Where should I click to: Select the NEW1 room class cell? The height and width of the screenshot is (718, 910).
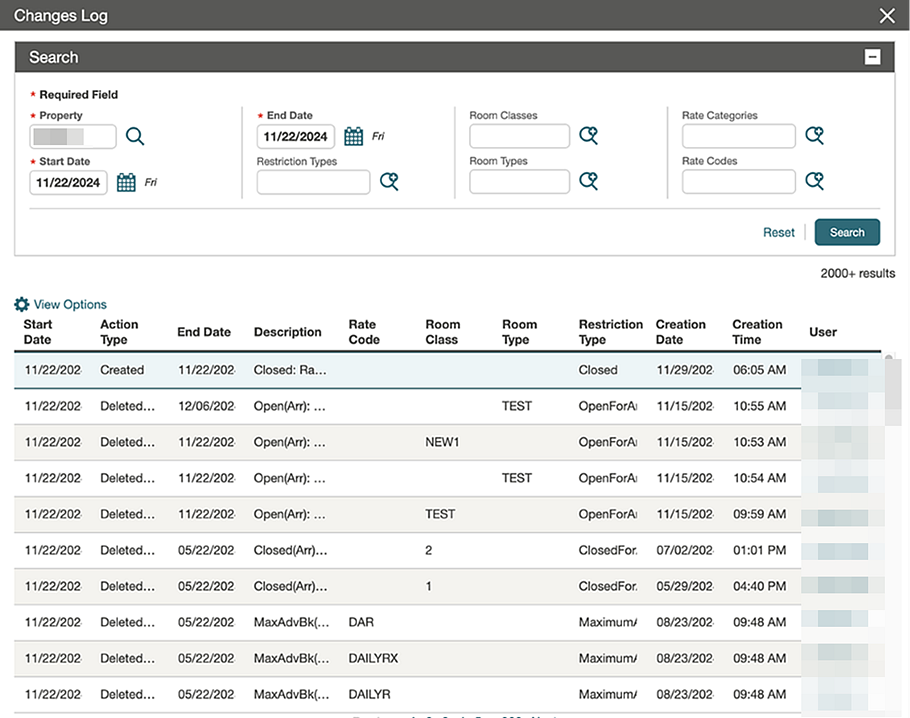[x=442, y=442]
